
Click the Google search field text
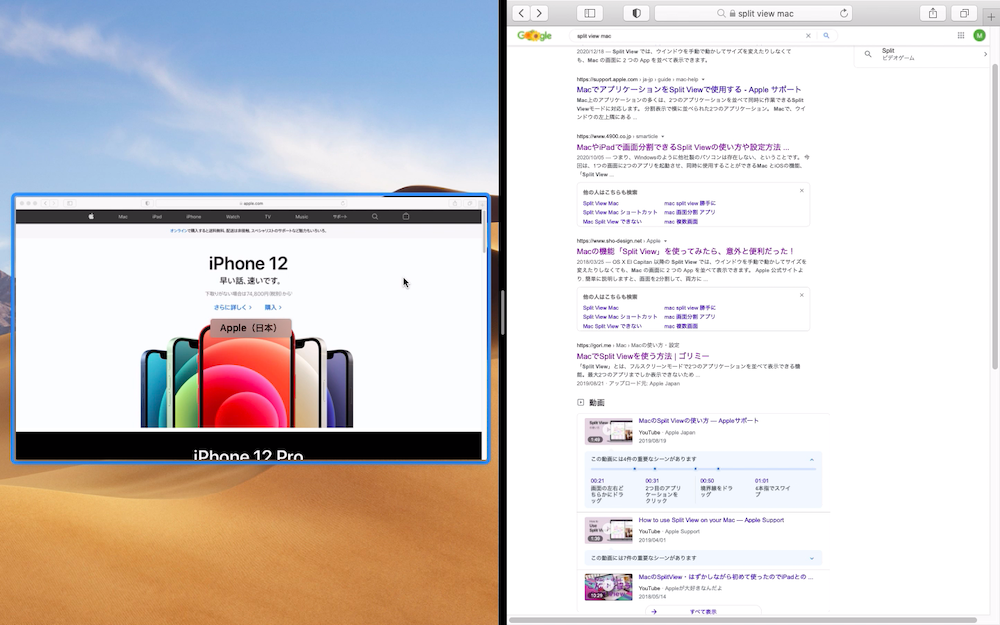click(594, 36)
